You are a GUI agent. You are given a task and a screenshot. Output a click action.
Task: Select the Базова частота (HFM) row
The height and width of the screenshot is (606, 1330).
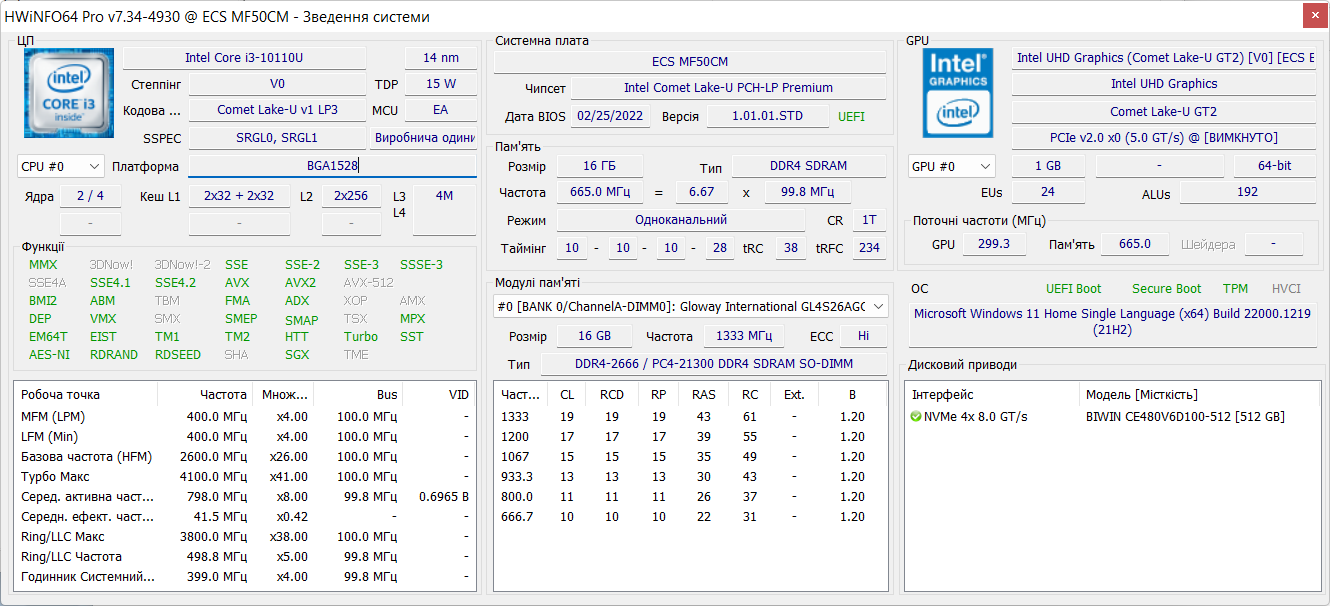click(246, 457)
